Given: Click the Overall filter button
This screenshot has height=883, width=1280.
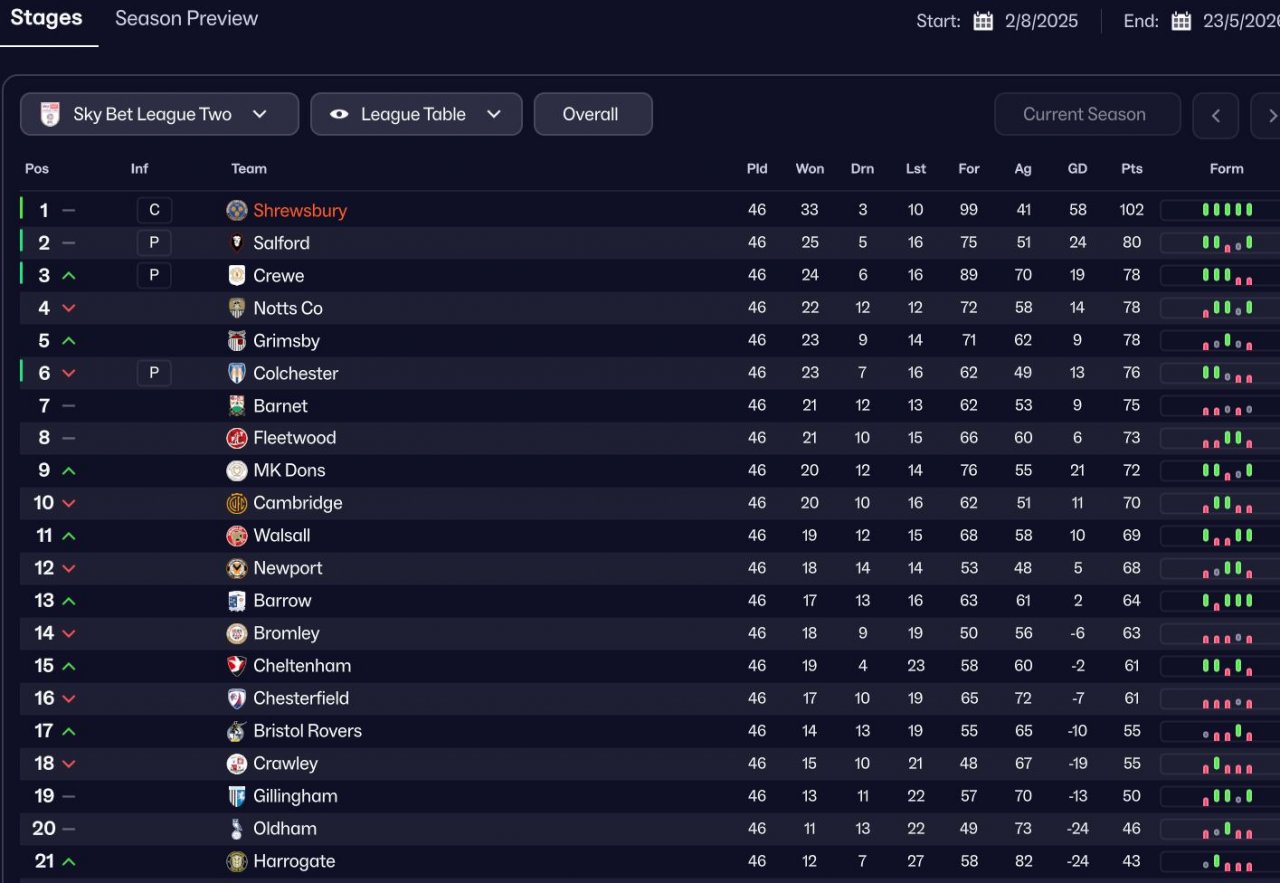Looking at the screenshot, I should coord(592,114).
